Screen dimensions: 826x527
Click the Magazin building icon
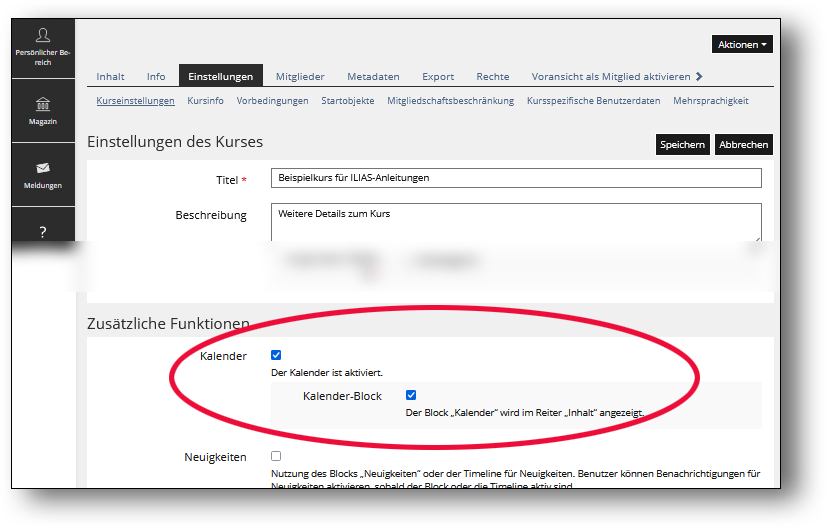point(42,105)
